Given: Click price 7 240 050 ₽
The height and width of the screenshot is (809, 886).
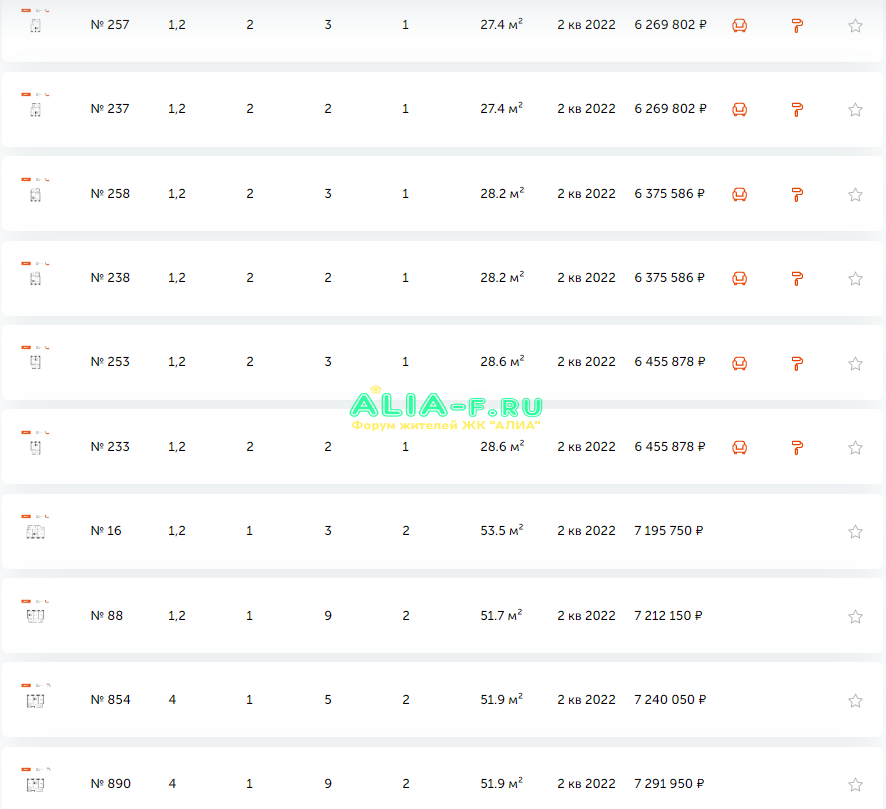Looking at the screenshot, I should tap(670, 700).
